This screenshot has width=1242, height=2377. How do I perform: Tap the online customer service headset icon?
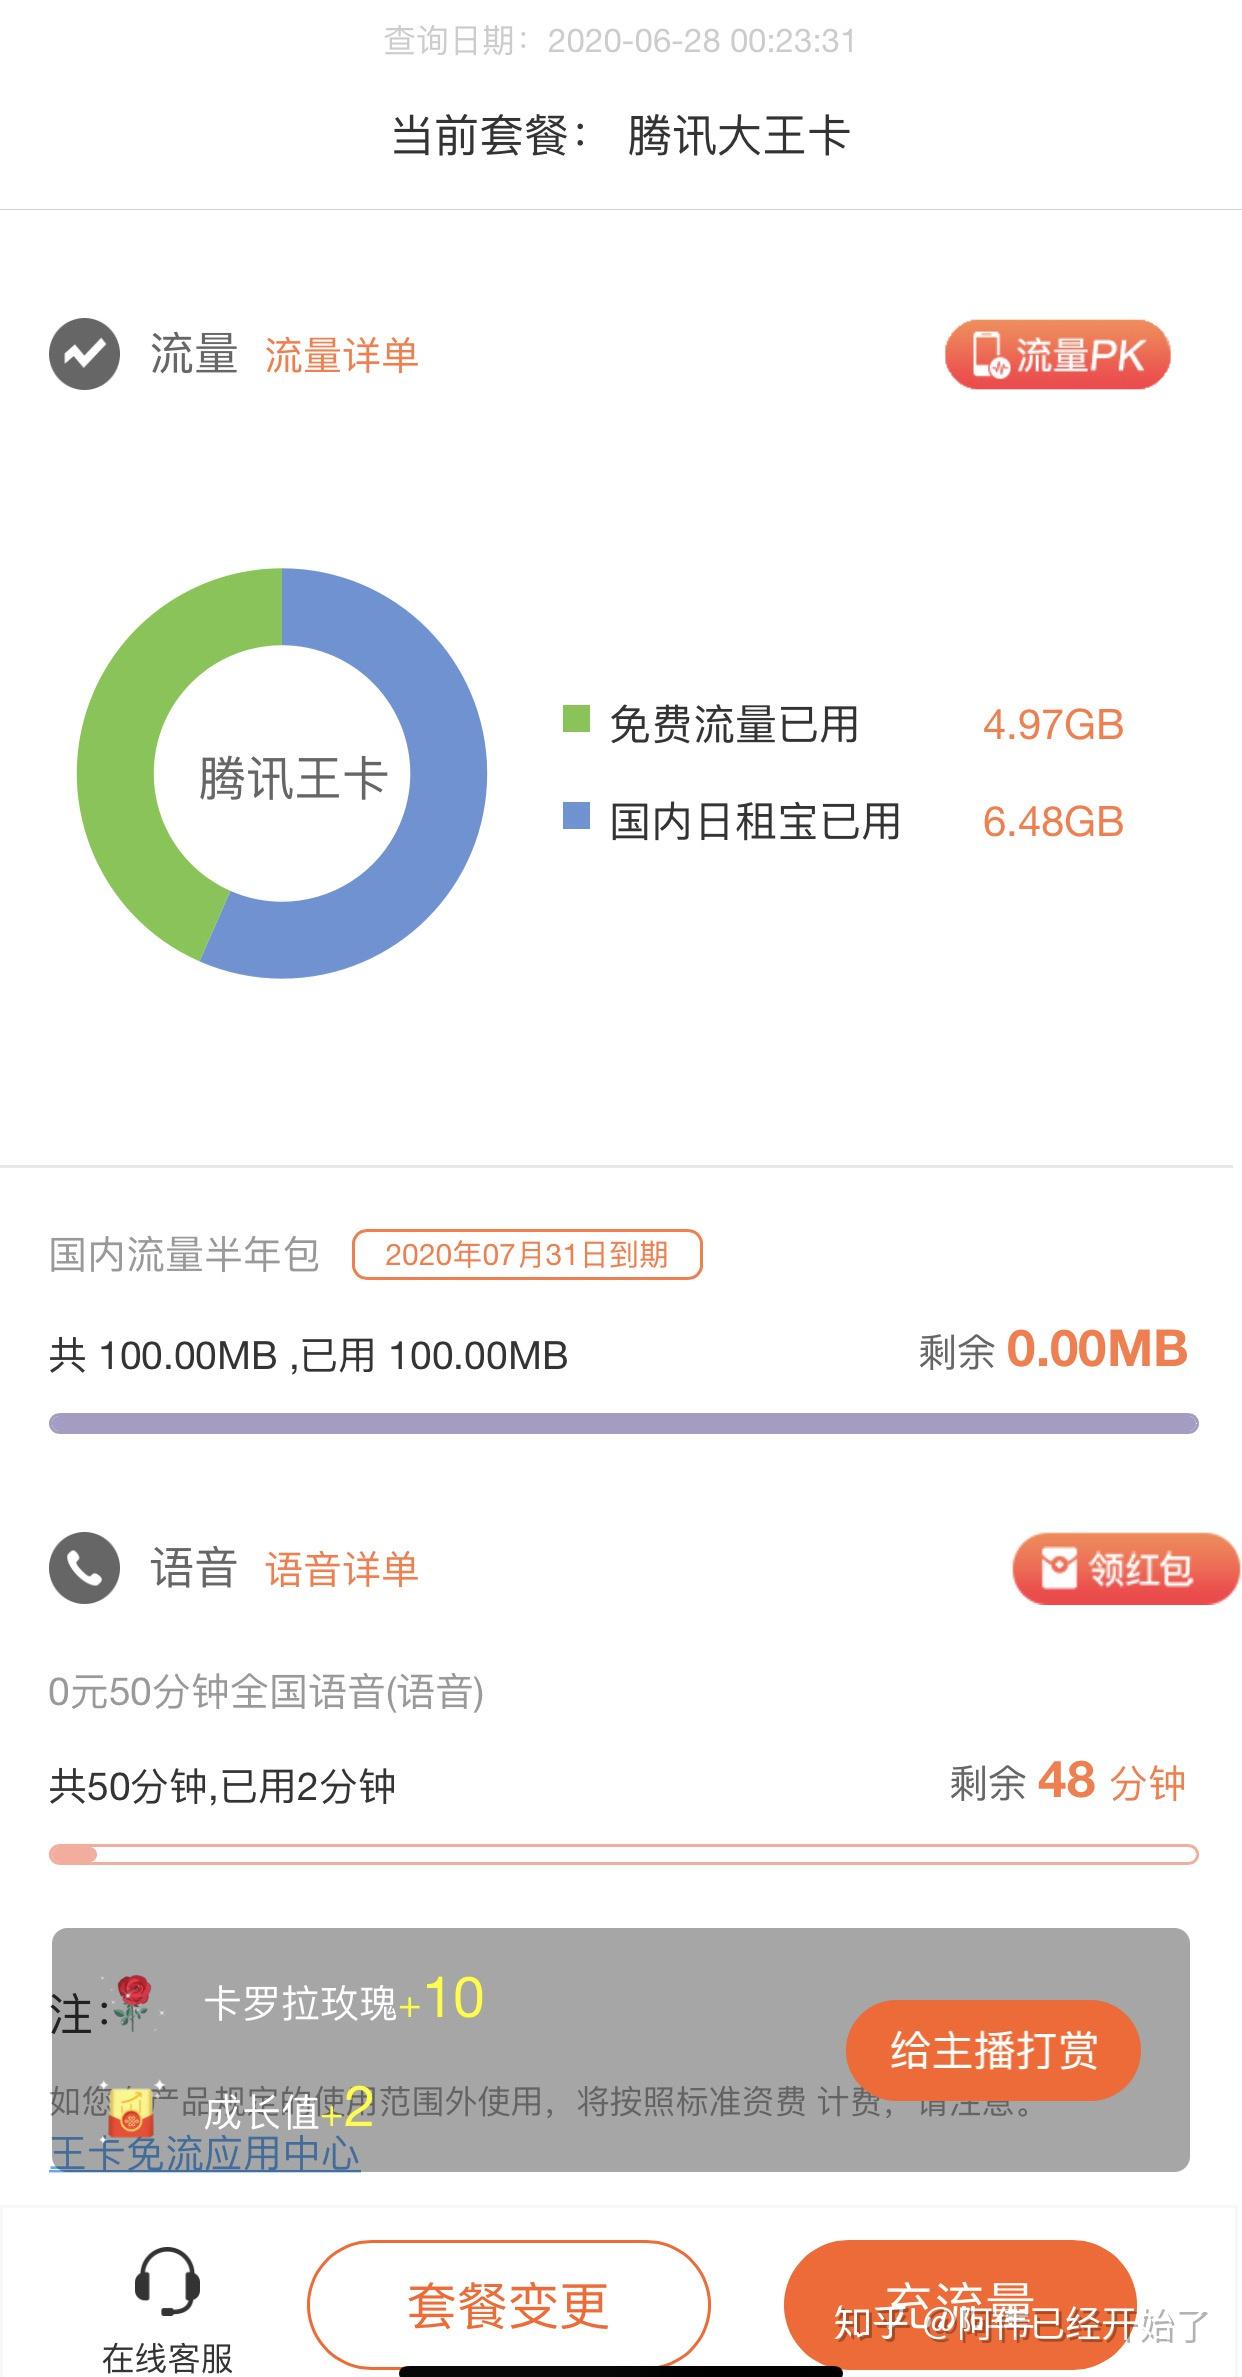167,2281
